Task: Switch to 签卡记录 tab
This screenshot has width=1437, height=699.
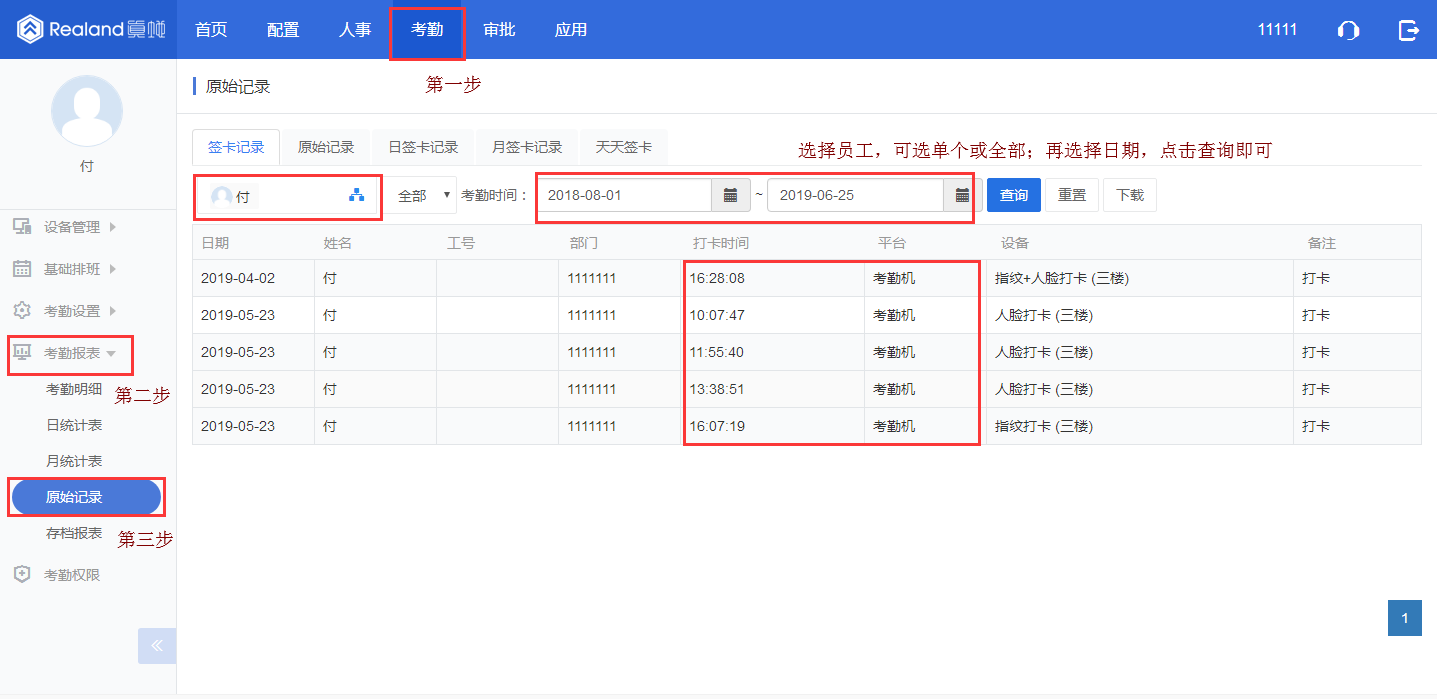Action: click(x=236, y=147)
